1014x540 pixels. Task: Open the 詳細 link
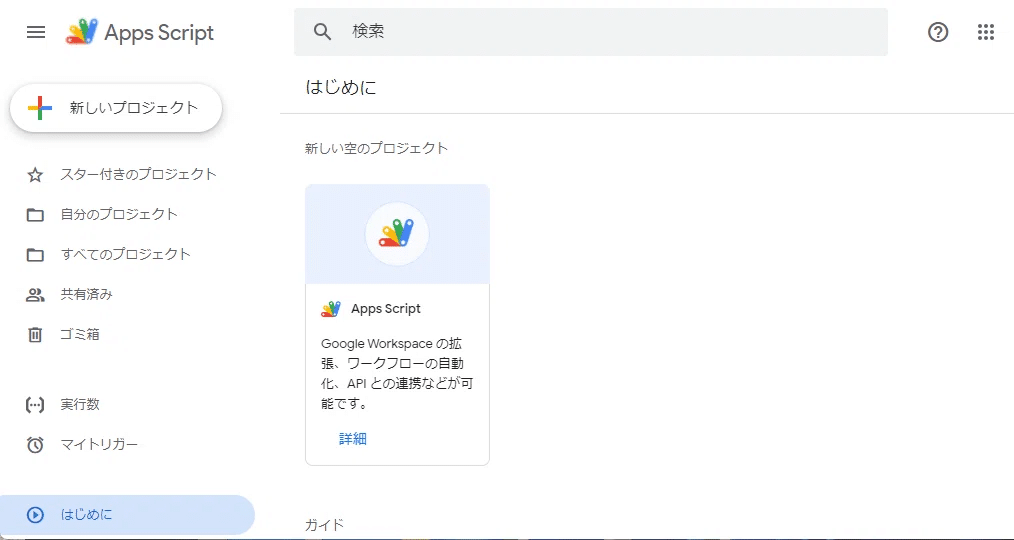point(353,439)
